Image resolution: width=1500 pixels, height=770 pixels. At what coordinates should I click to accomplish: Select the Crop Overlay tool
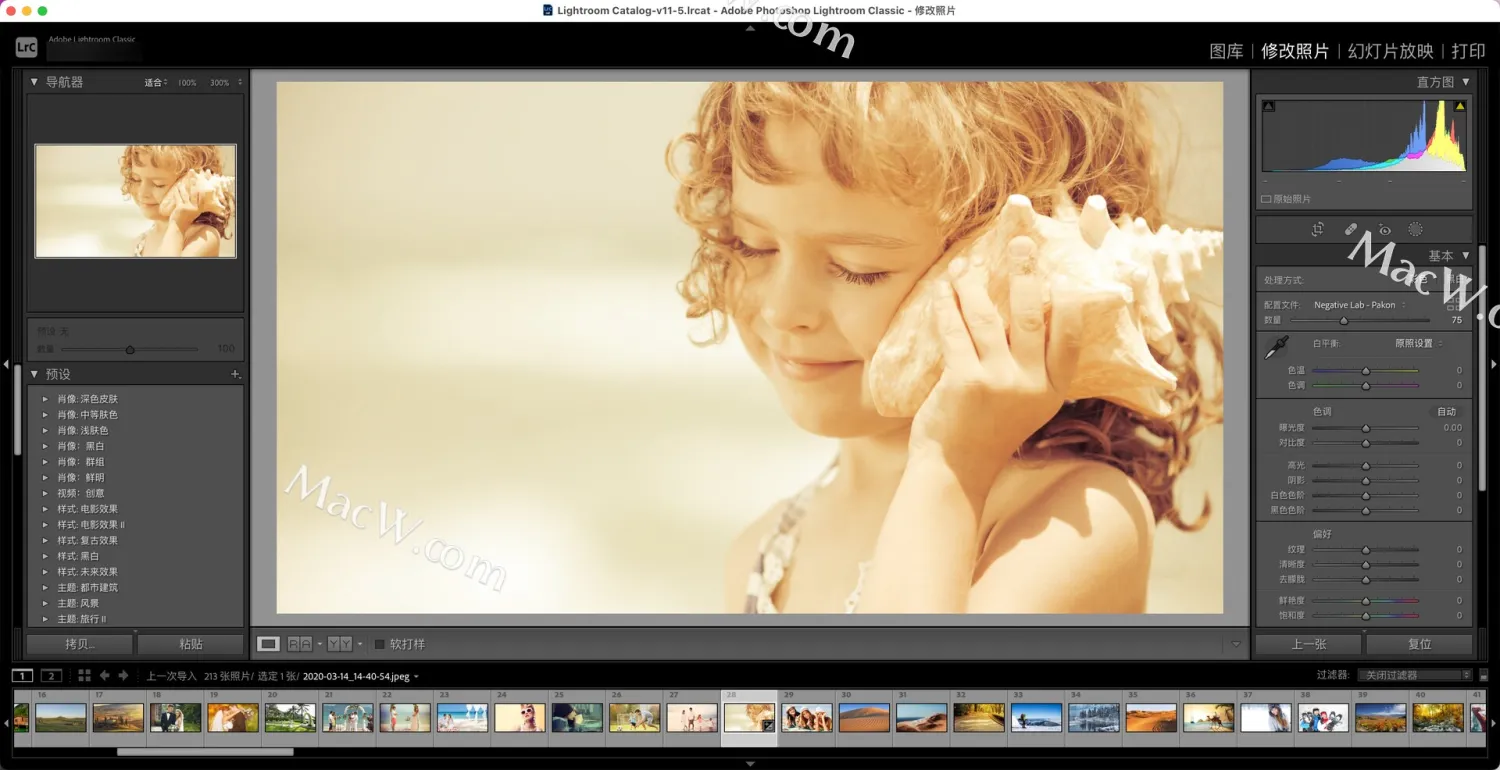1318,229
